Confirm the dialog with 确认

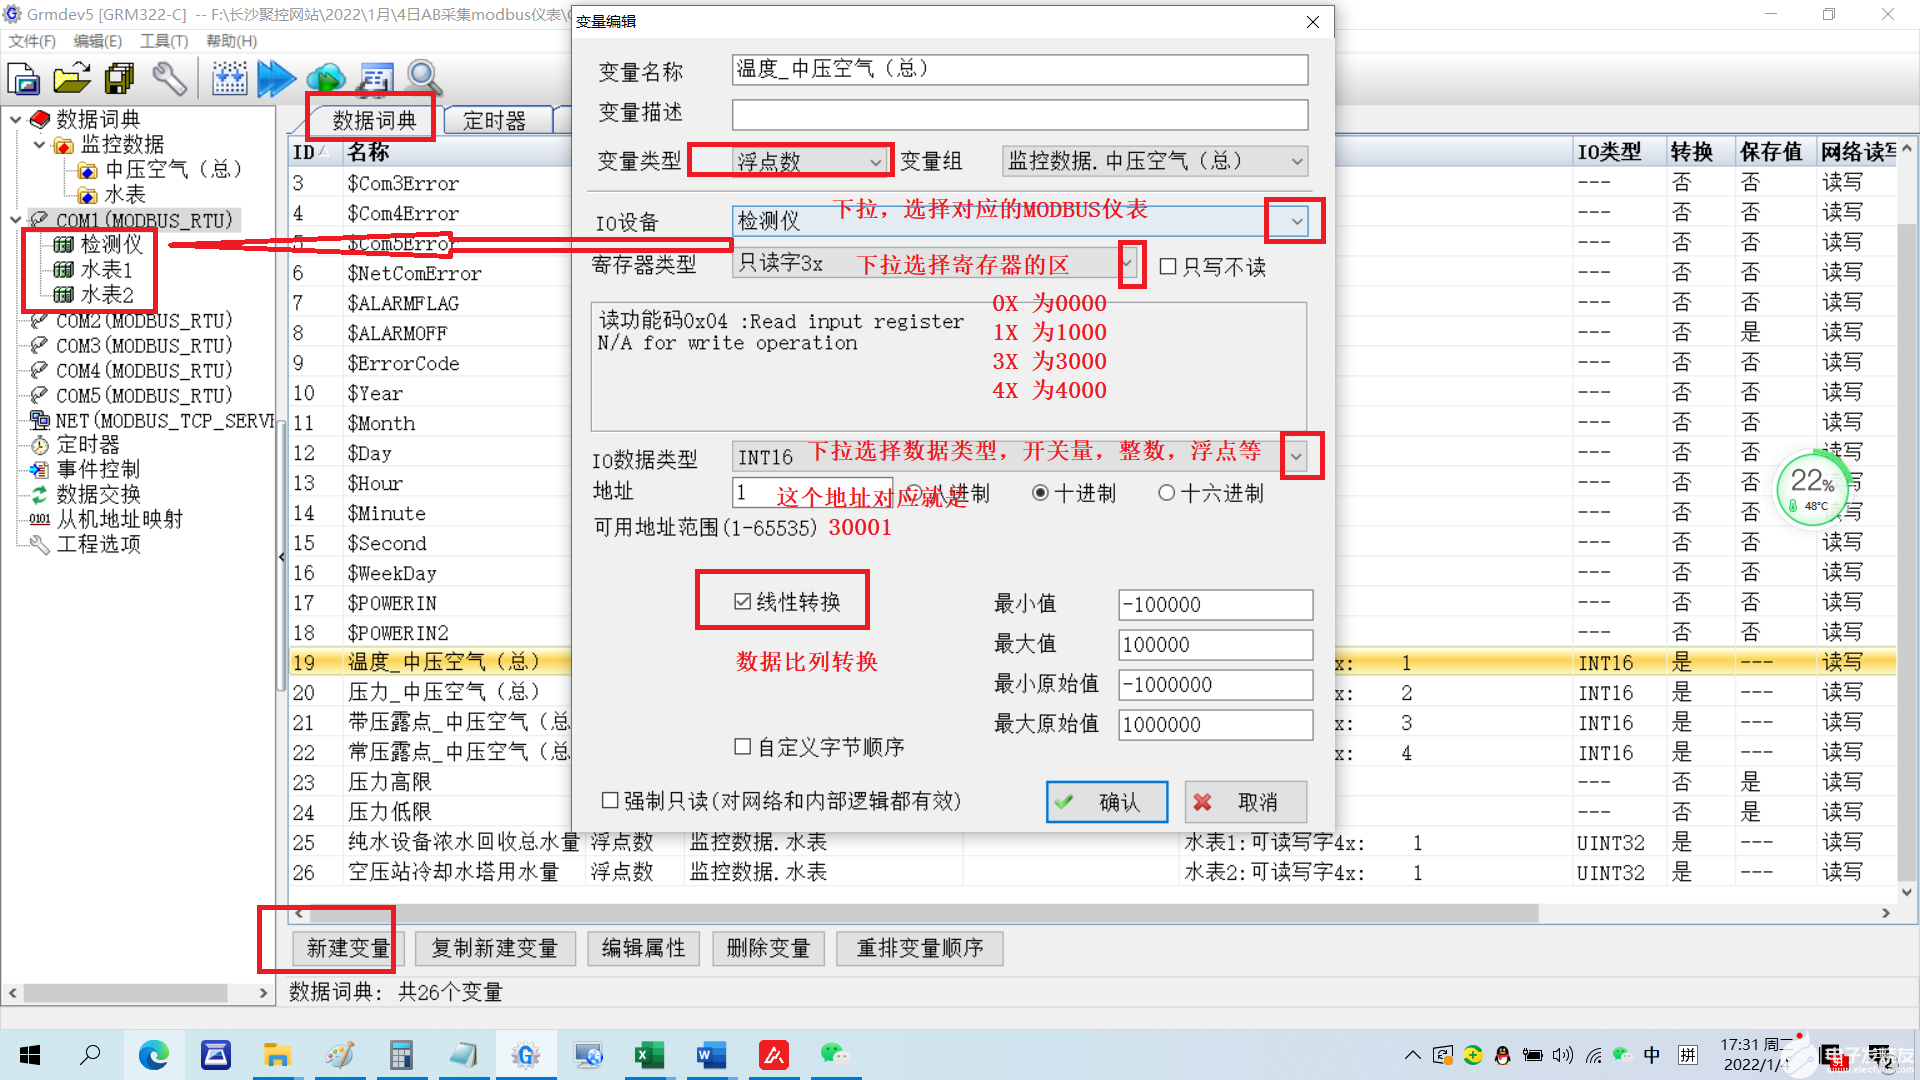pos(1107,802)
